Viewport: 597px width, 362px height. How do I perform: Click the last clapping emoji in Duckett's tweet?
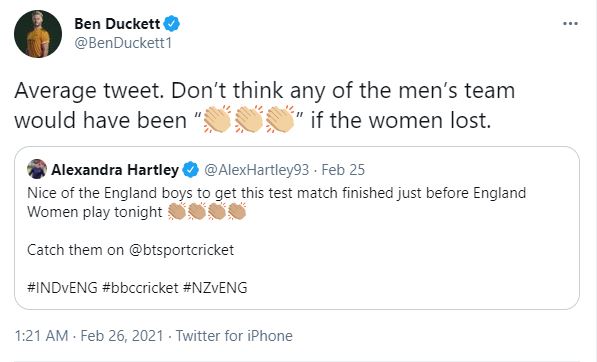(x=280, y=120)
